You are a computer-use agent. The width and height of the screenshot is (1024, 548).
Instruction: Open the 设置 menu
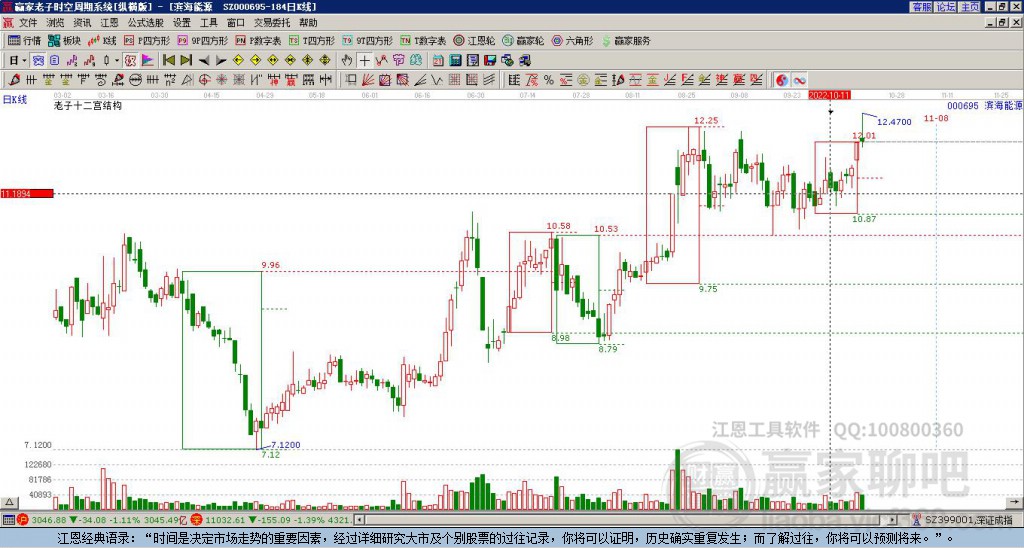point(182,23)
